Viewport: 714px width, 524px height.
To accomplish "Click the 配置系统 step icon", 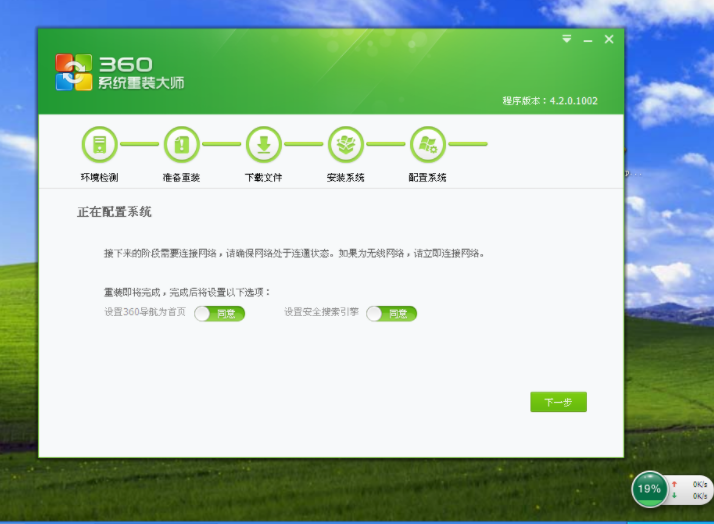I will pyautogui.click(x=428, y=144).
